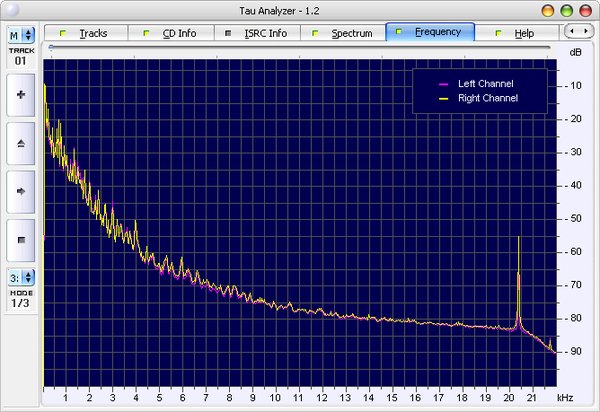
Task: Click the Right Channel yellow legend swatch
Action: (443, 99)
